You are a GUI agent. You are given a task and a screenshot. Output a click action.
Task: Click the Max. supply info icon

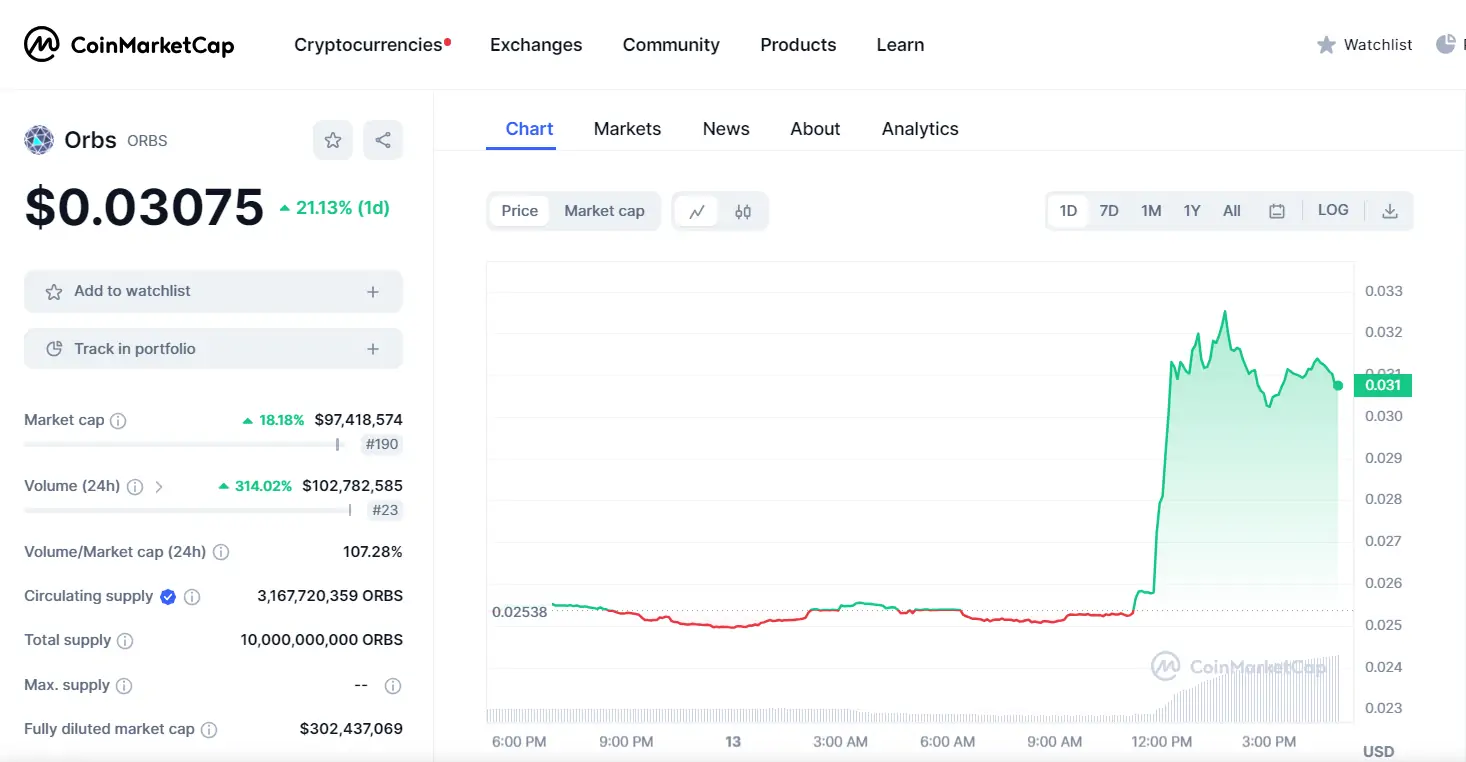124,686
